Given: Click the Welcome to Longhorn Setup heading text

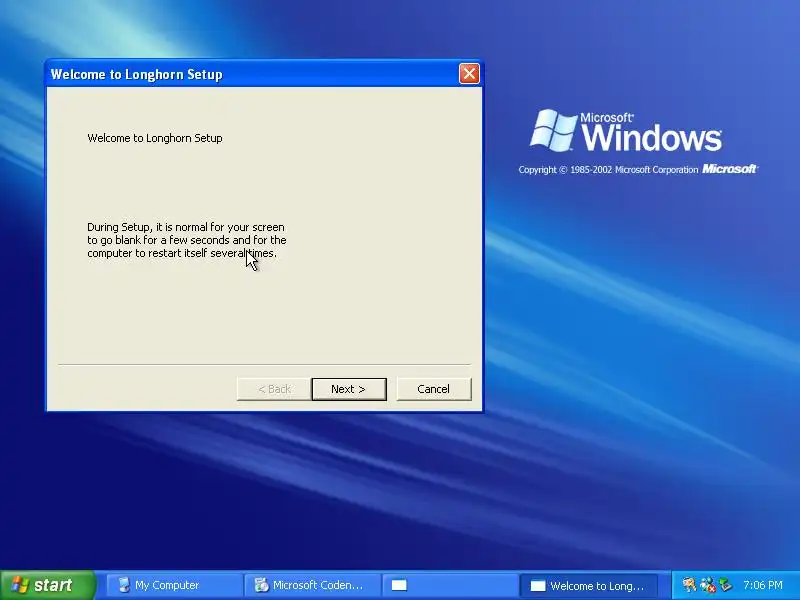Looking at the screenshot, I should (155, 138).
